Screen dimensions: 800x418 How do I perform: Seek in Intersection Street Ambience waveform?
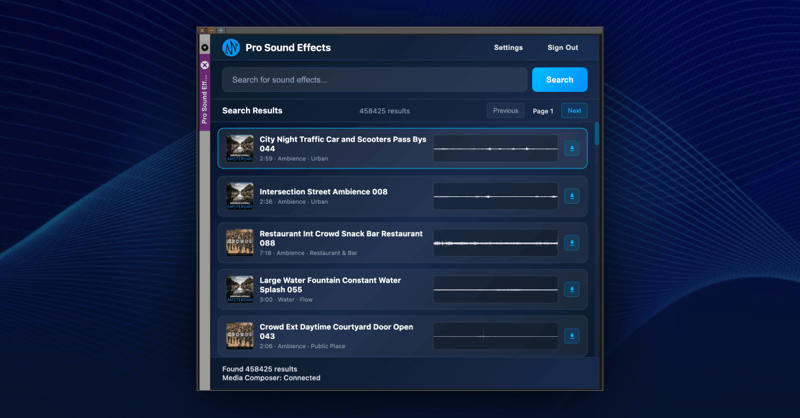point(495,196)
